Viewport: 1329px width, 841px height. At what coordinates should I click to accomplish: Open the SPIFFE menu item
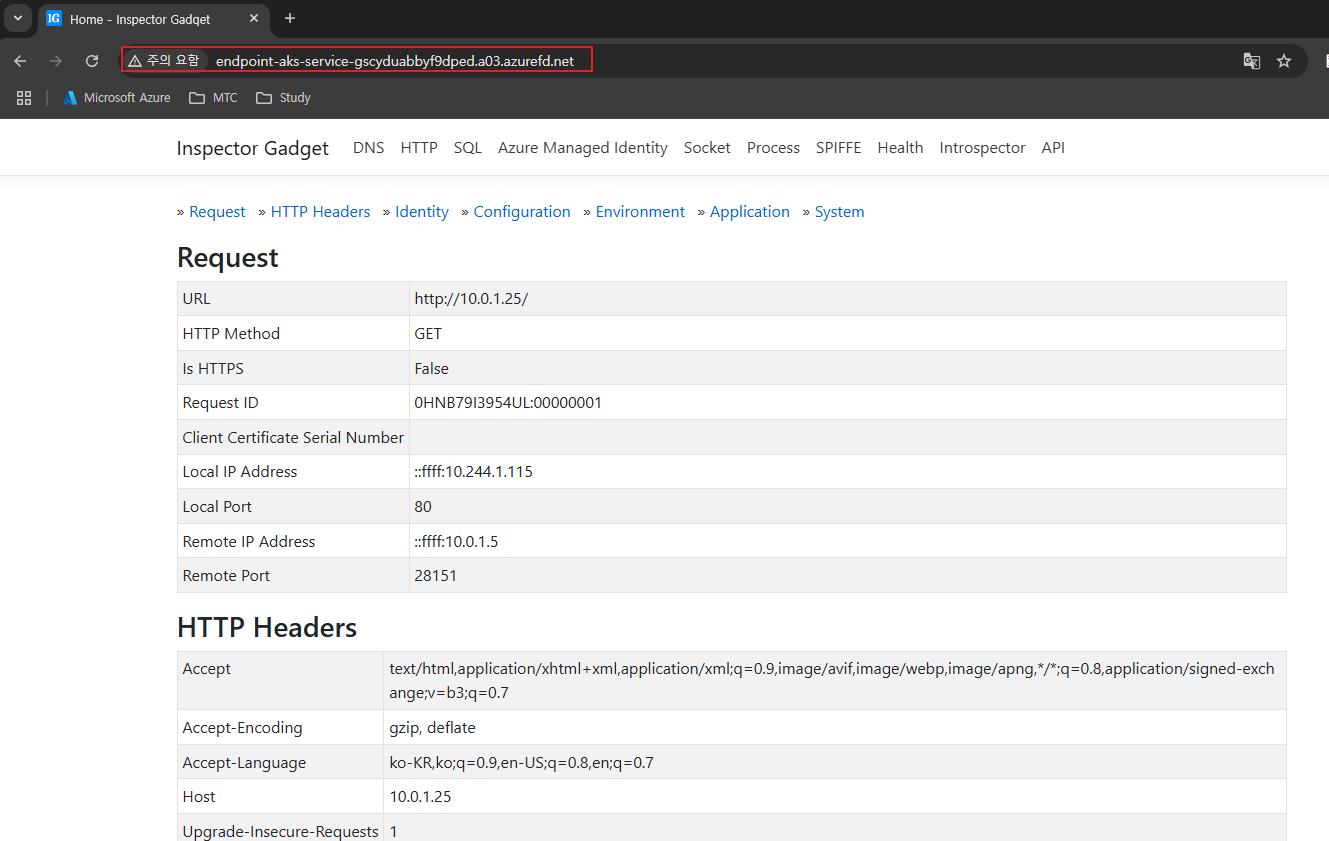coord(838,148)
